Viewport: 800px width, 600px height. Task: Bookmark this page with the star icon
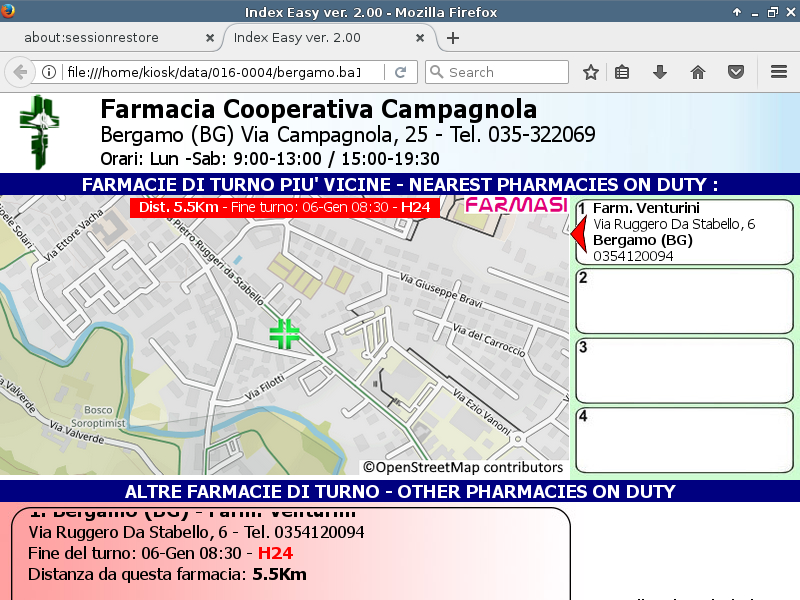pos(591,72)
